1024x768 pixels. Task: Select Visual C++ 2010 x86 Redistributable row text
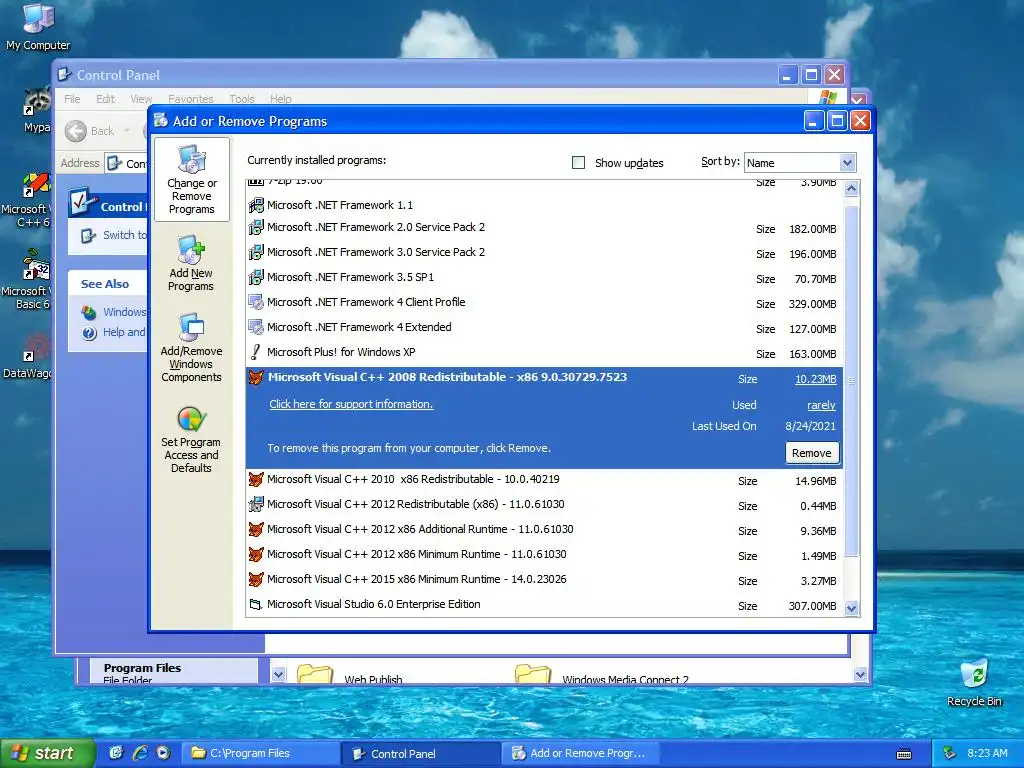click(413, 479)
